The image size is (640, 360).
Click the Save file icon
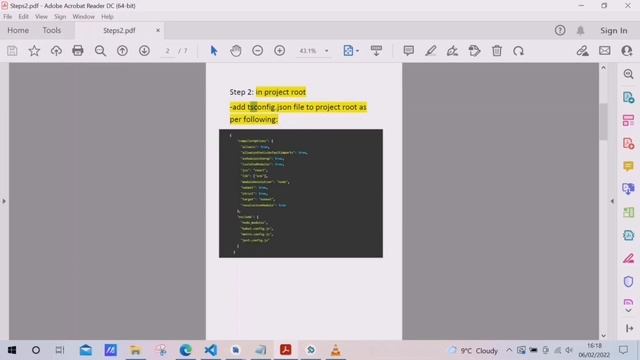(12, 51)
